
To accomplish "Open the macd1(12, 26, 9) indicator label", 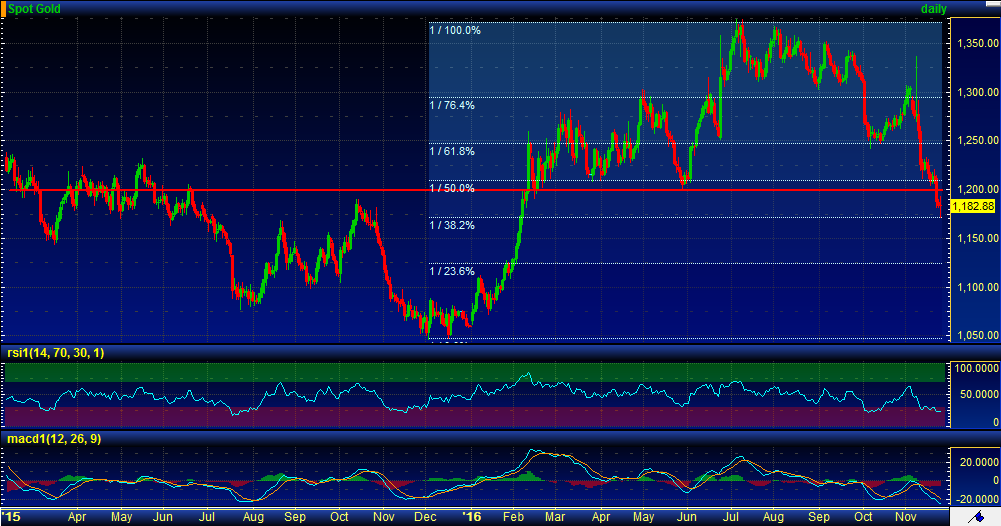I will 50,438.
